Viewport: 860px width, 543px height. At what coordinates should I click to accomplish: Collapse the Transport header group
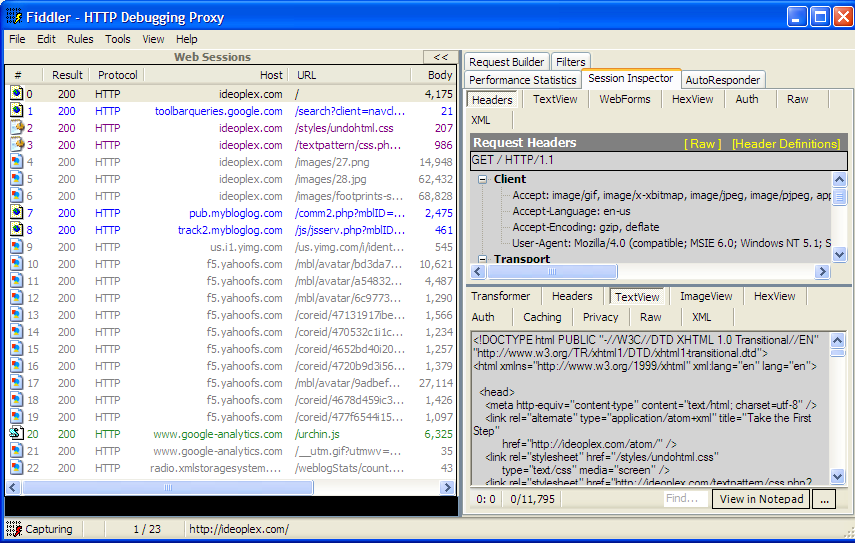coord(483,259)
